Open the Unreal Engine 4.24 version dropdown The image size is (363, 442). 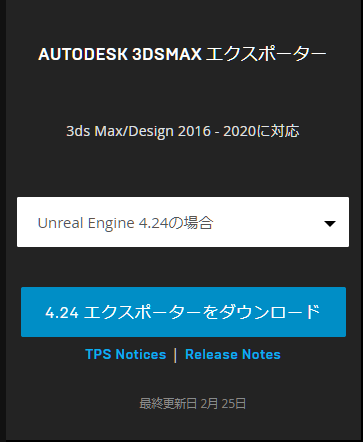pyautogui.click(x=183, y=222)
